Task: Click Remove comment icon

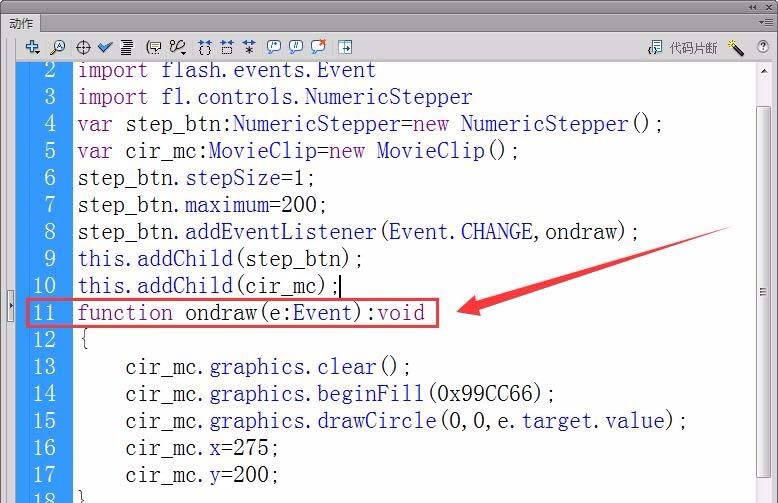Action: pyautogui.click(x=318, y=46)
